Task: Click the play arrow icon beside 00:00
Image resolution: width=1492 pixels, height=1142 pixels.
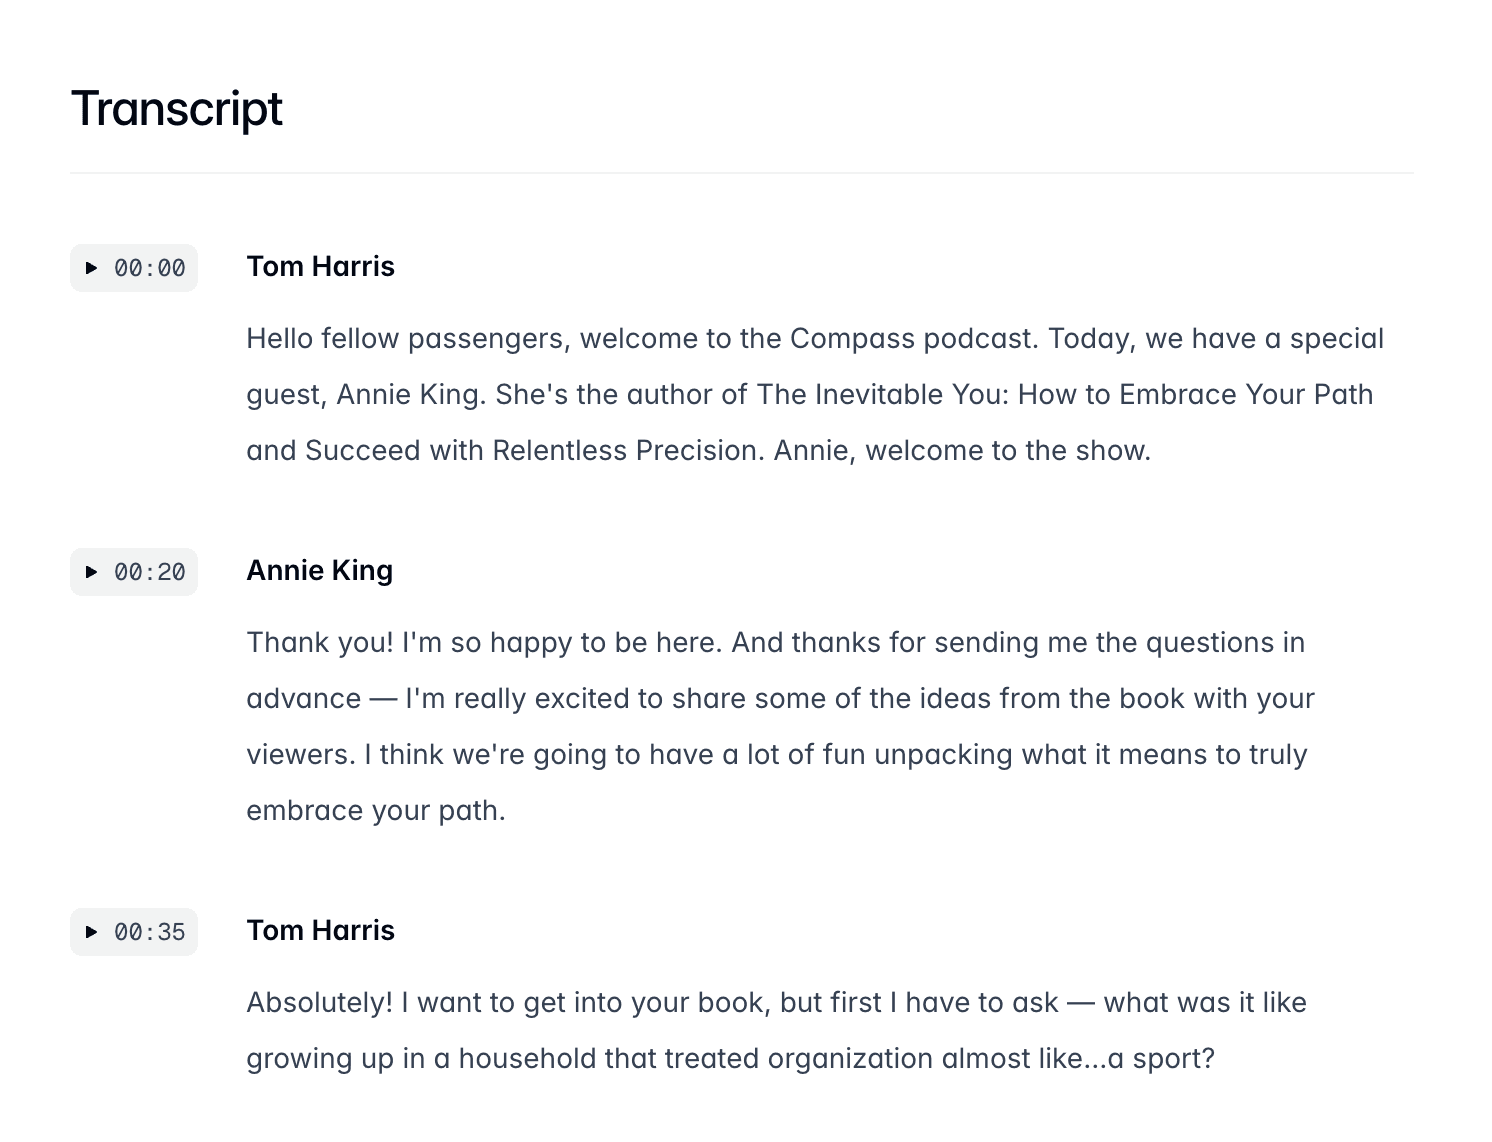Action: click(90, 268)
